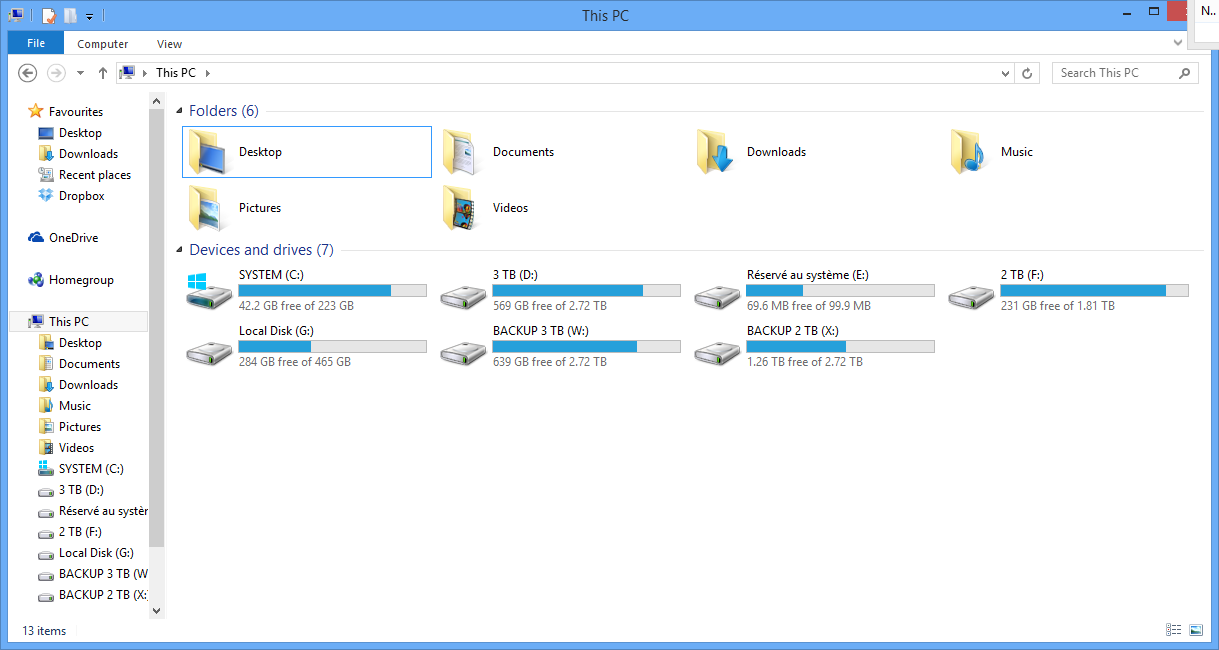Viewport: 1219px width, 650px height.
Task: Switch to details view in status bar
Action: pos(1173,630)
